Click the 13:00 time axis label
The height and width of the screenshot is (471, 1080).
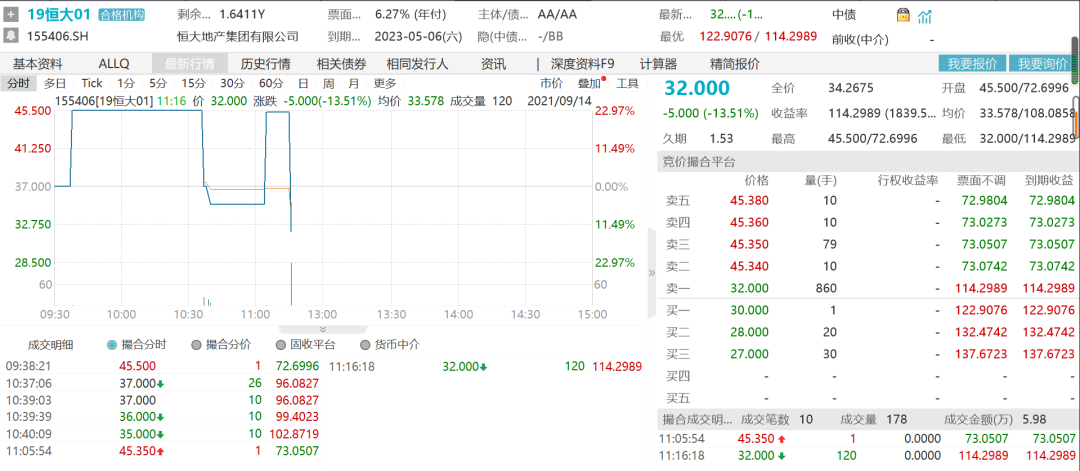click(322, 315)
